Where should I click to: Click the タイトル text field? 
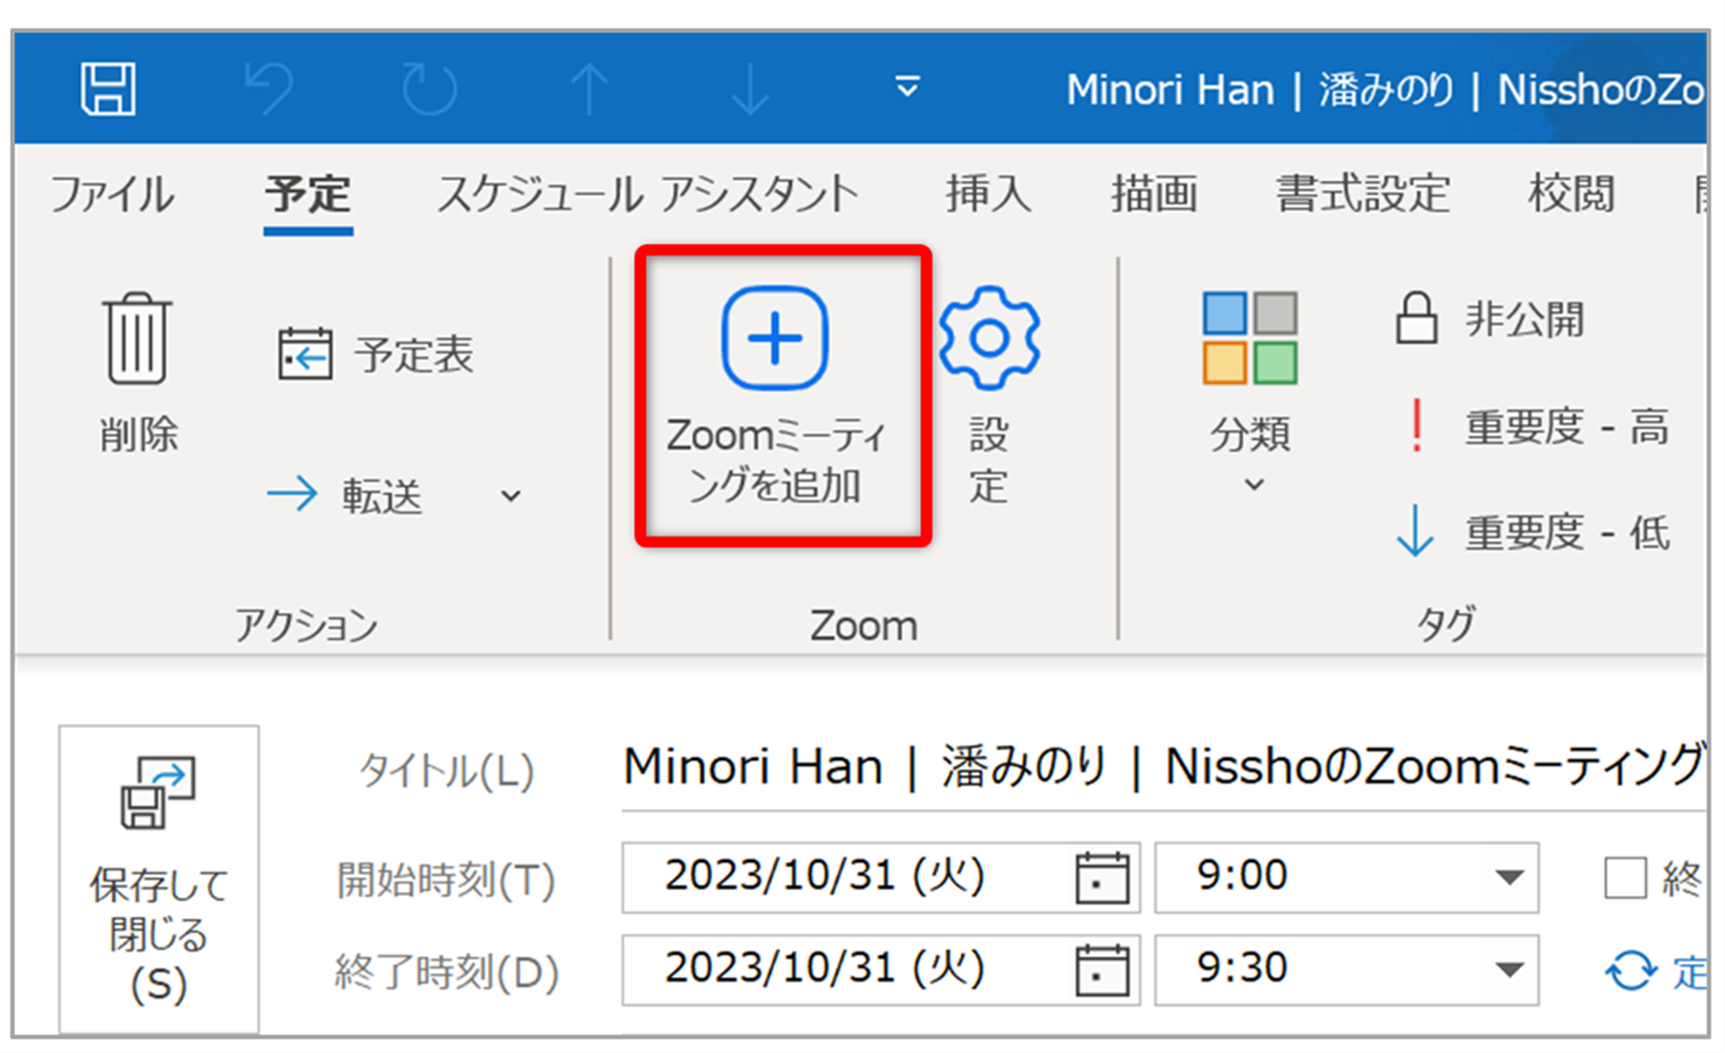click(x=1163, y=769)
